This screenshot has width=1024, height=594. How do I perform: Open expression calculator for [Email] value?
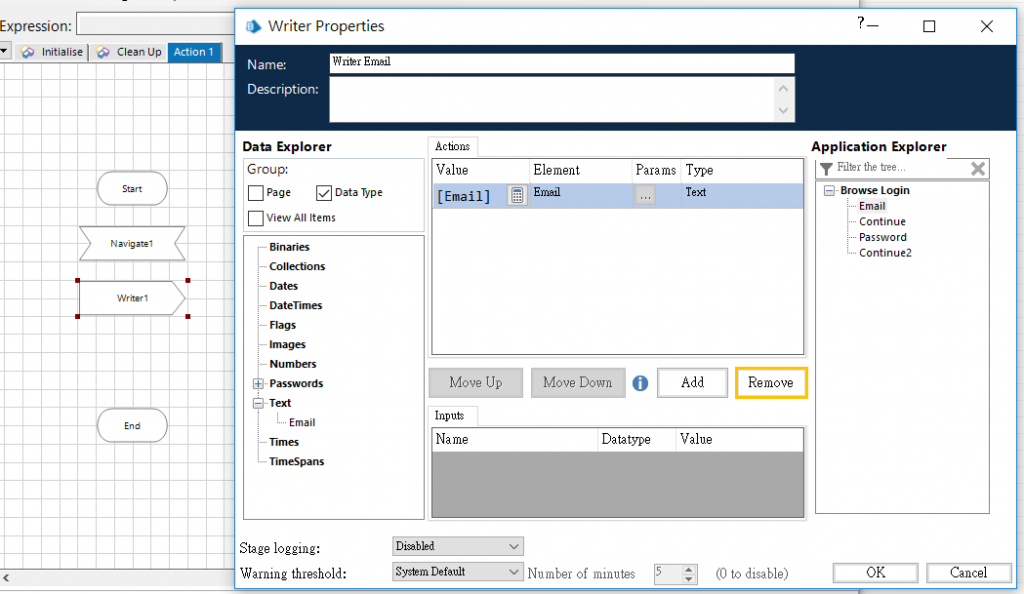tap(517, 195)
